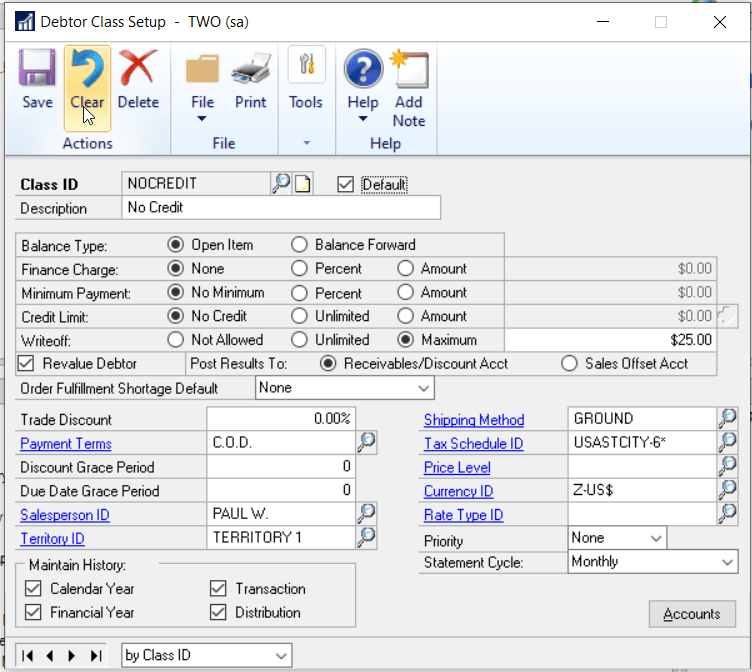
Task: Click the note icon beside Class ID
Action: click(x=302, y=183)
